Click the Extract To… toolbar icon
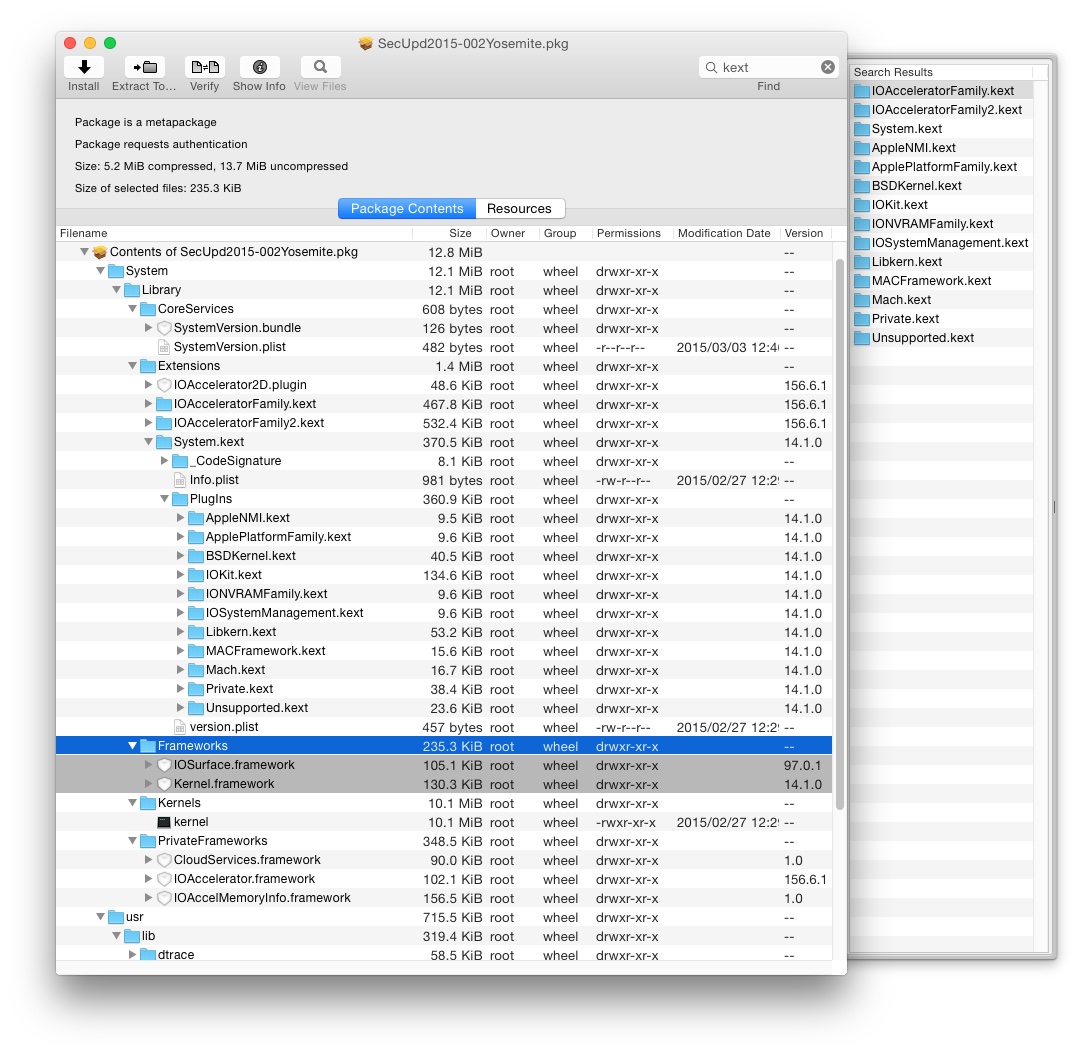This screenshot has height=1055, width=1074. 145,67
